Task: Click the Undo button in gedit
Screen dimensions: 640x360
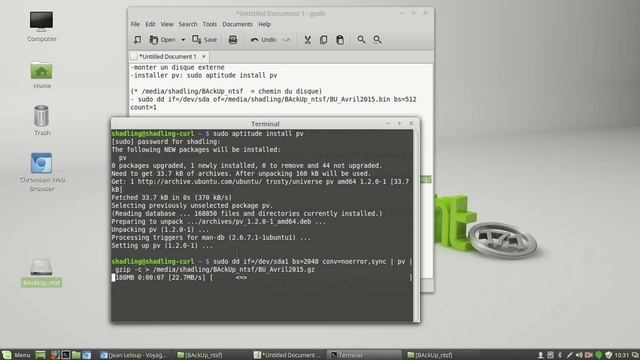Action: (263, 40)
